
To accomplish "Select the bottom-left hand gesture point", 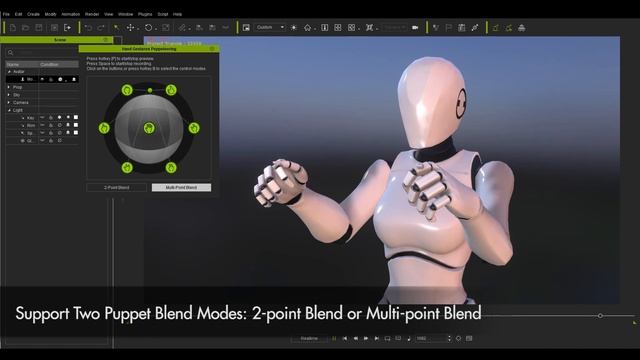I will point(127,167).
